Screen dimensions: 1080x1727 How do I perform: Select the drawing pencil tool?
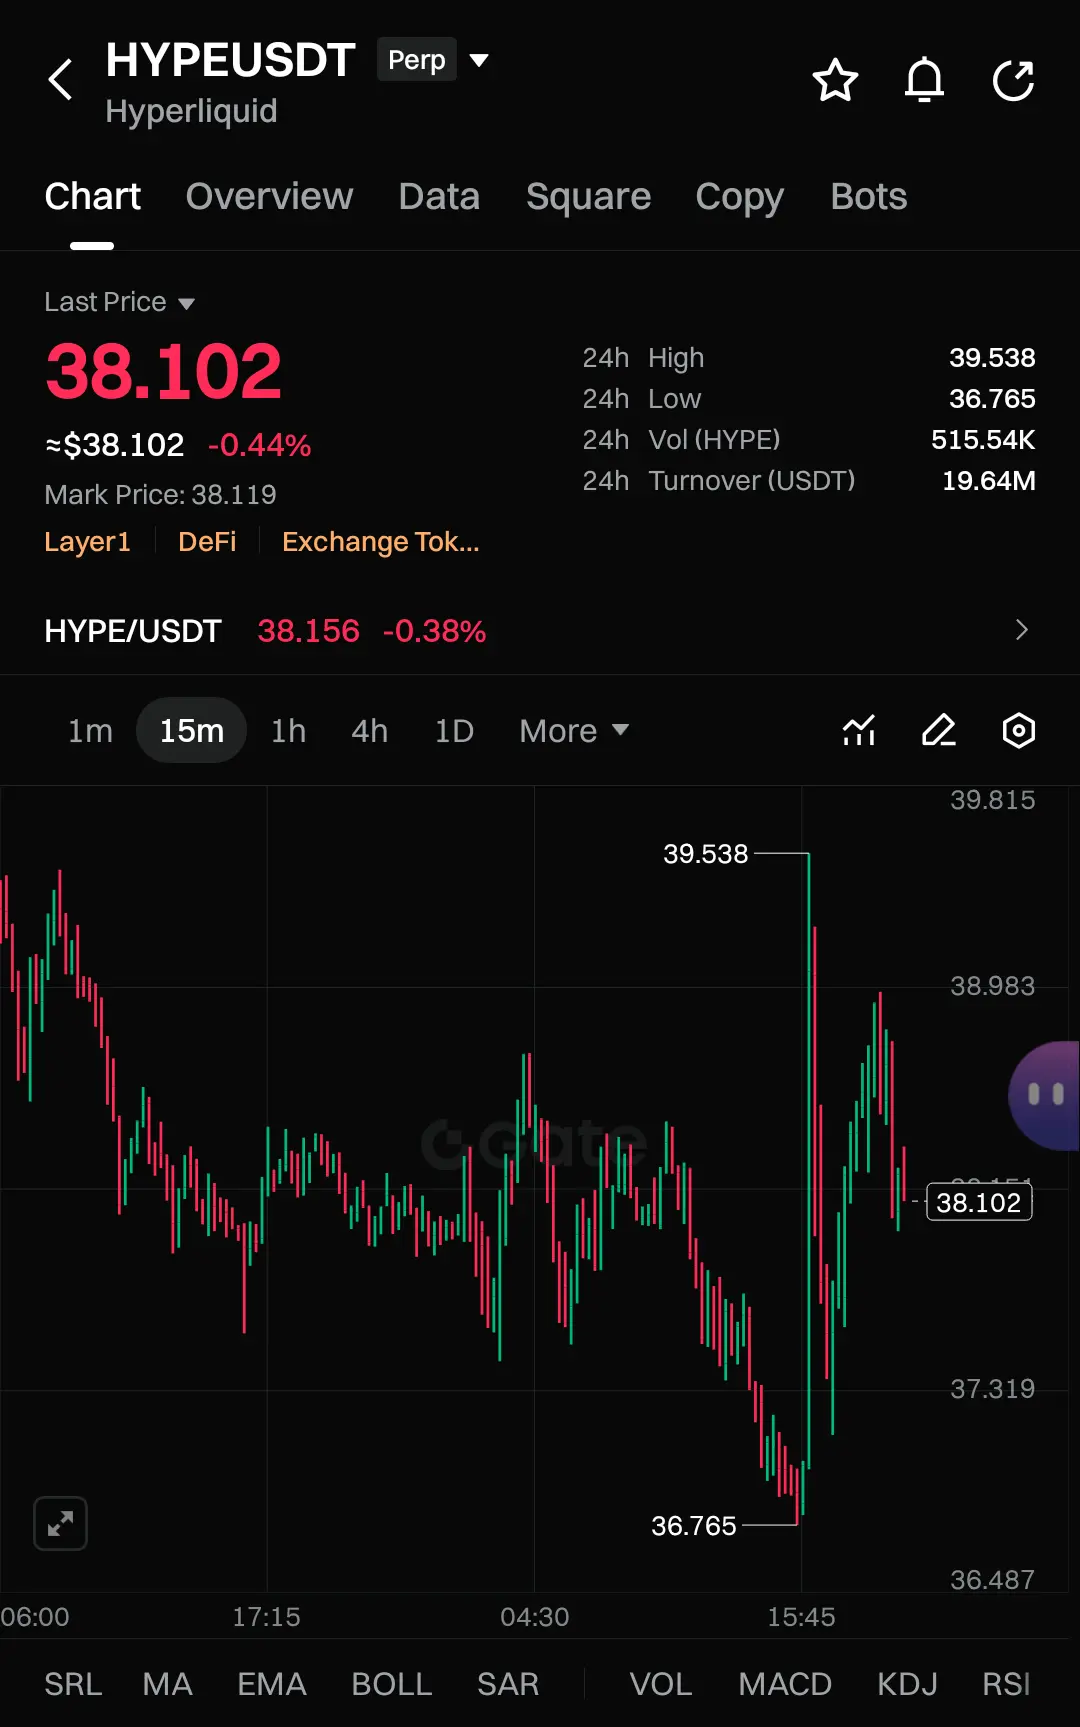[x=939, y=730]
